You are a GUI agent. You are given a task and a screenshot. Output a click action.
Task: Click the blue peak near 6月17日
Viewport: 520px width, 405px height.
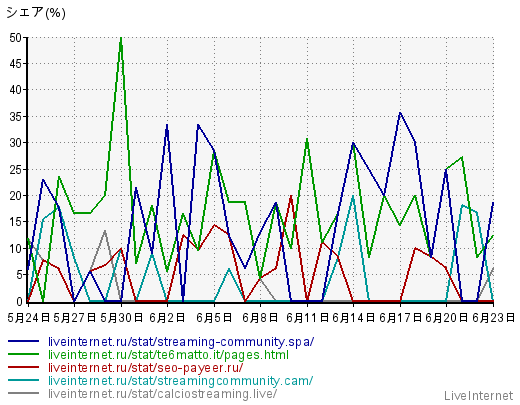click(x=400, y=113)
